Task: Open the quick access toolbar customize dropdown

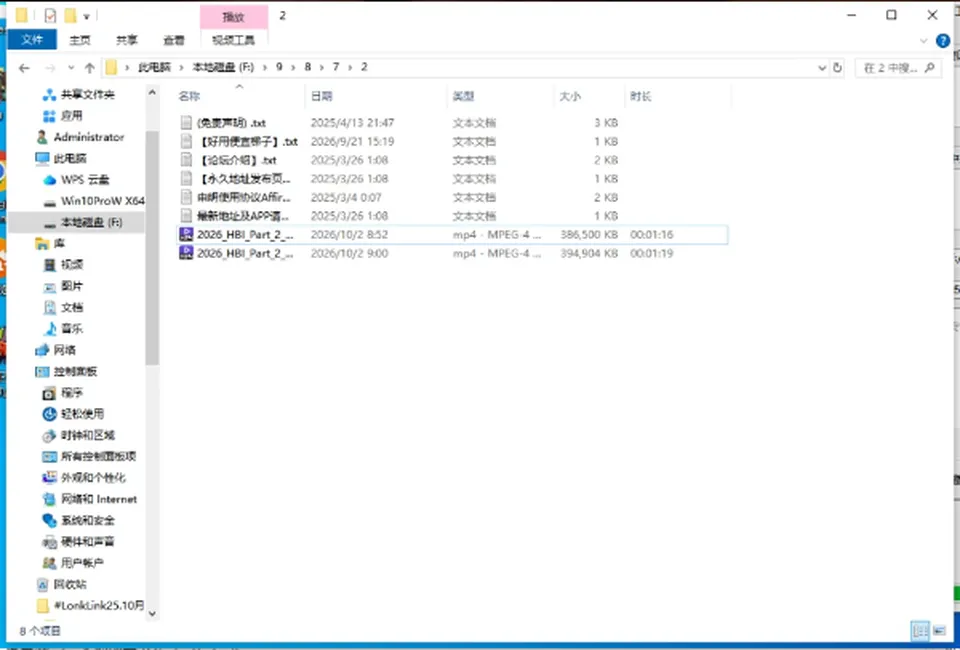Action: pos(86,17)
